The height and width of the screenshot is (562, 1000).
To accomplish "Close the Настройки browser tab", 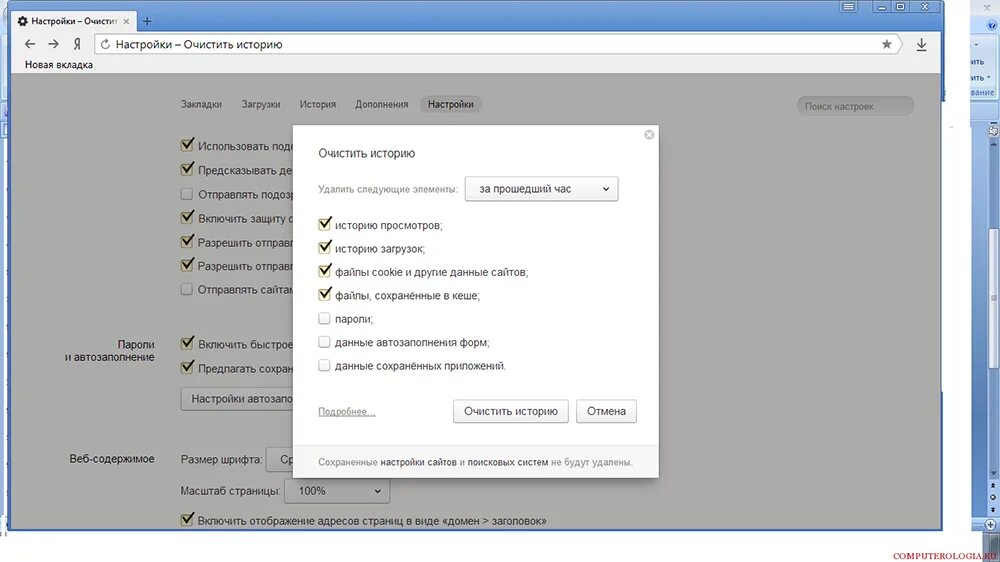I will (126, 21).
